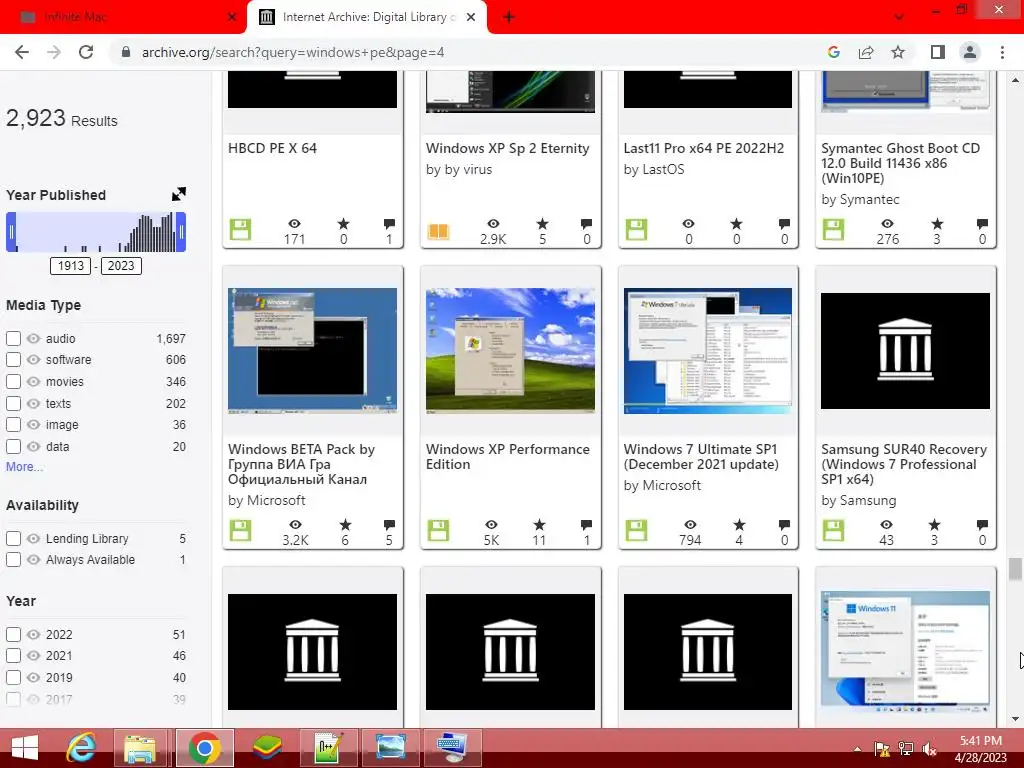Switch to the Infinite Mac tab
The image size is (1024, 768).
pyautogui.click(x=124, y=17)
